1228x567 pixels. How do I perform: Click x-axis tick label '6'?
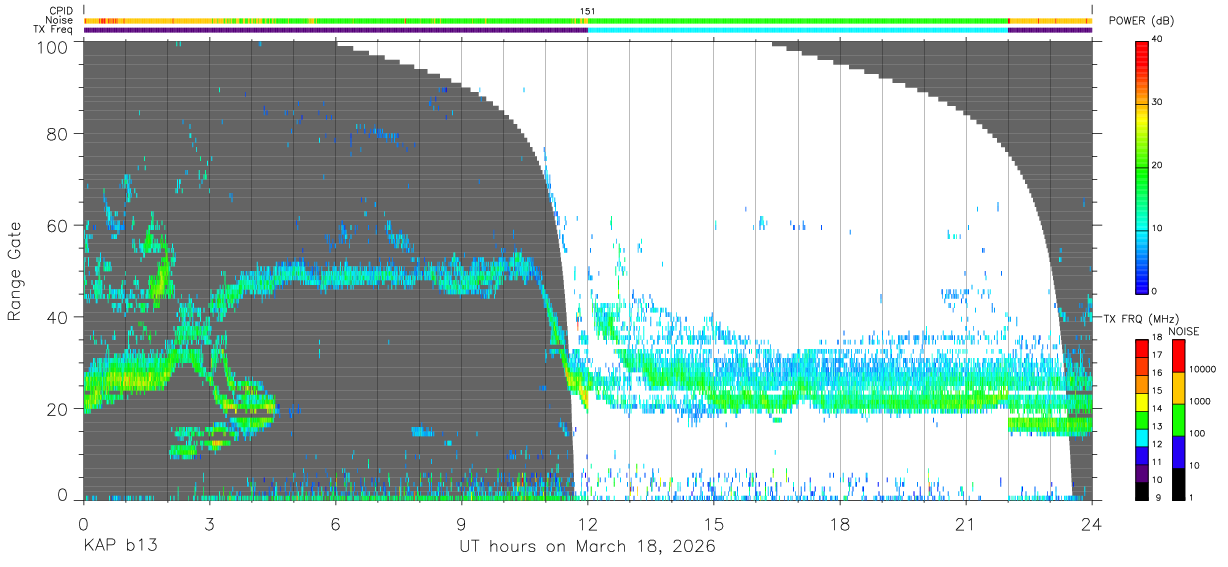point(336,524)
